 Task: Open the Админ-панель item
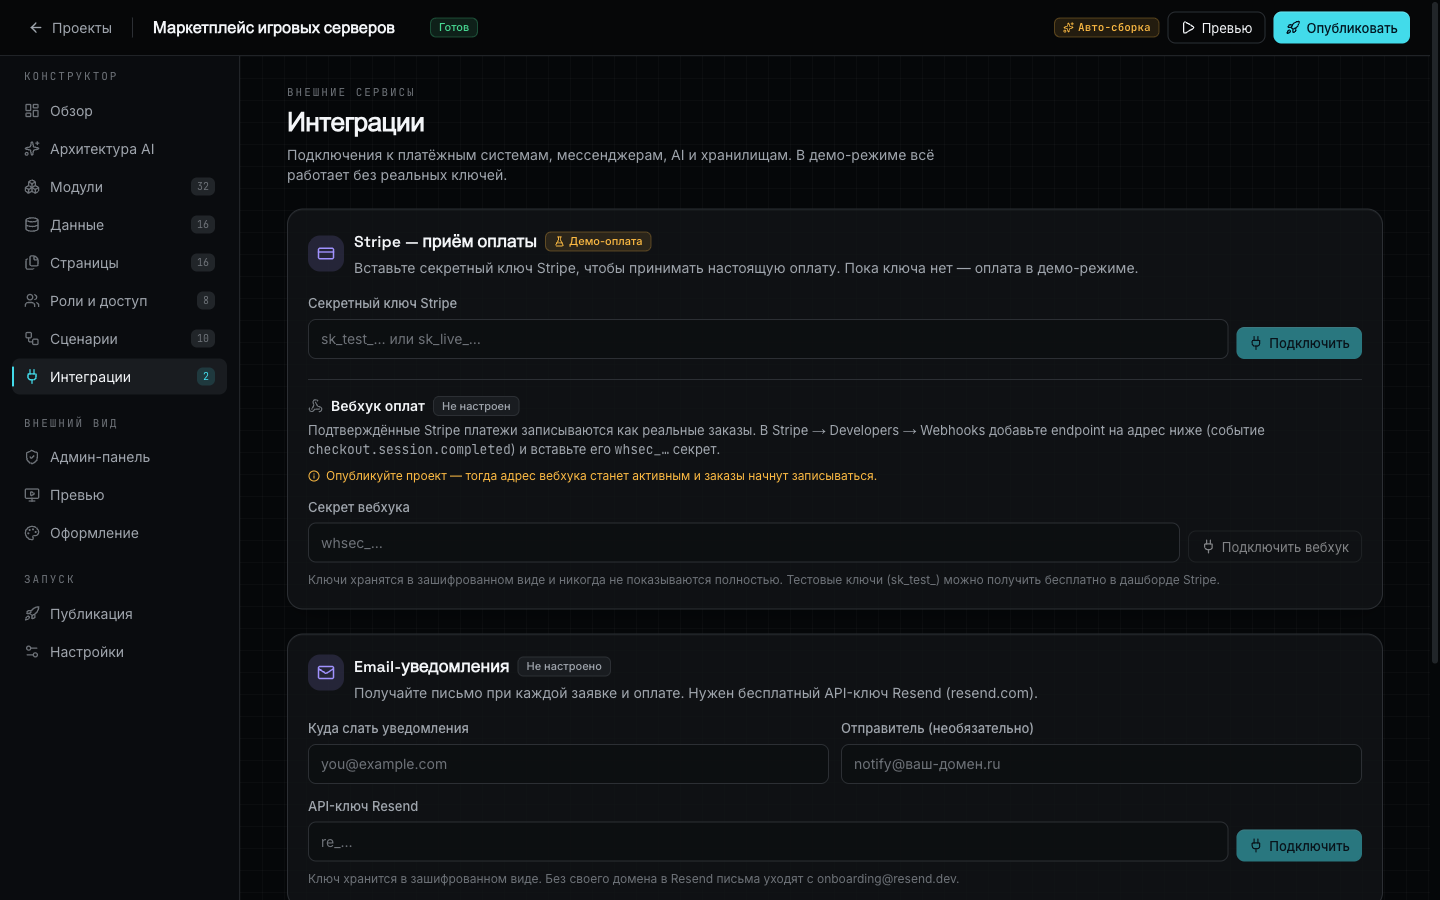(x=120, y=457)
